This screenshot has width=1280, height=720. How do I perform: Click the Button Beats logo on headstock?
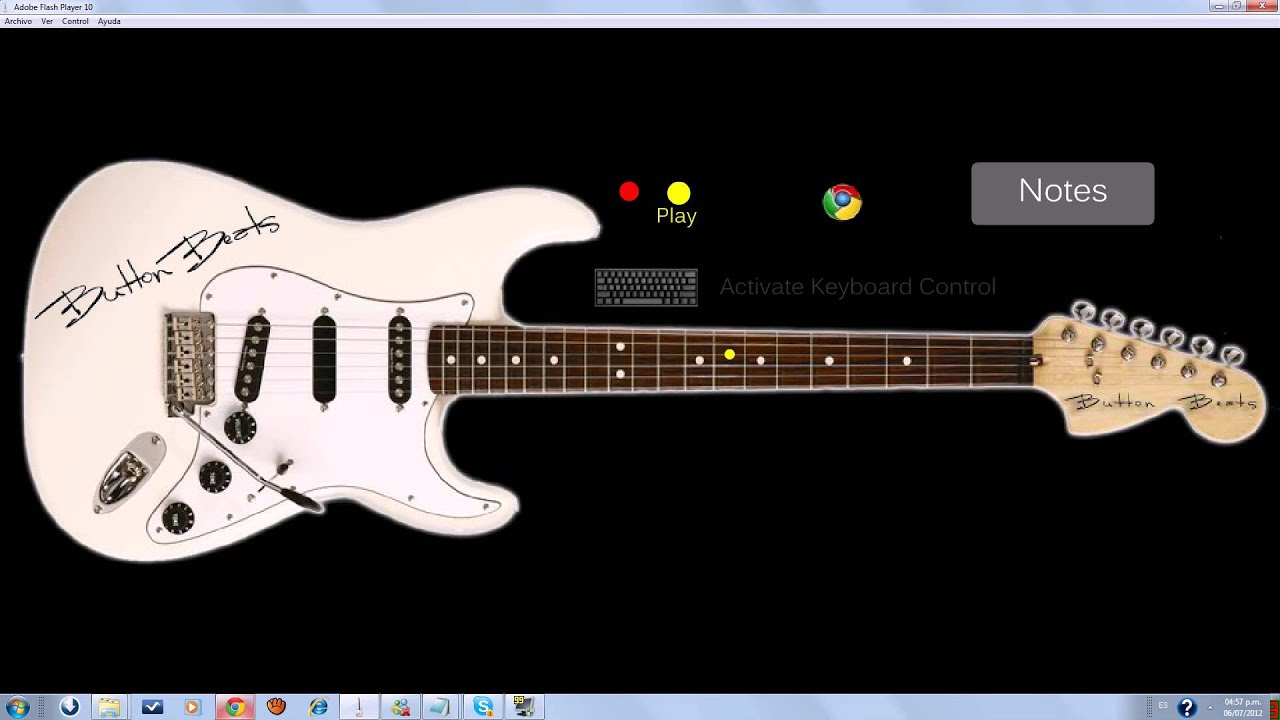point(1160,402)
